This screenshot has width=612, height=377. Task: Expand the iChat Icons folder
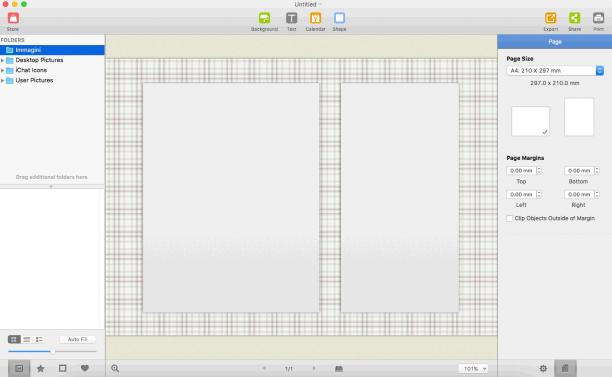(2, 70)
